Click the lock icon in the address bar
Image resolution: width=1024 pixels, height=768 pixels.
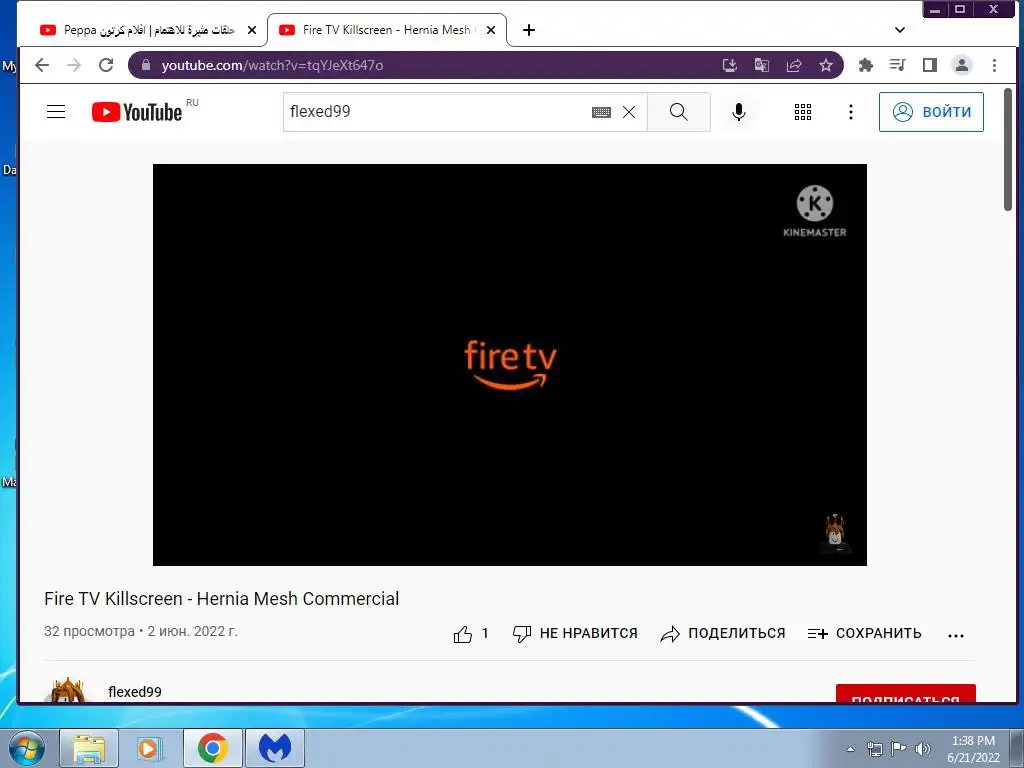pos(146,65)
